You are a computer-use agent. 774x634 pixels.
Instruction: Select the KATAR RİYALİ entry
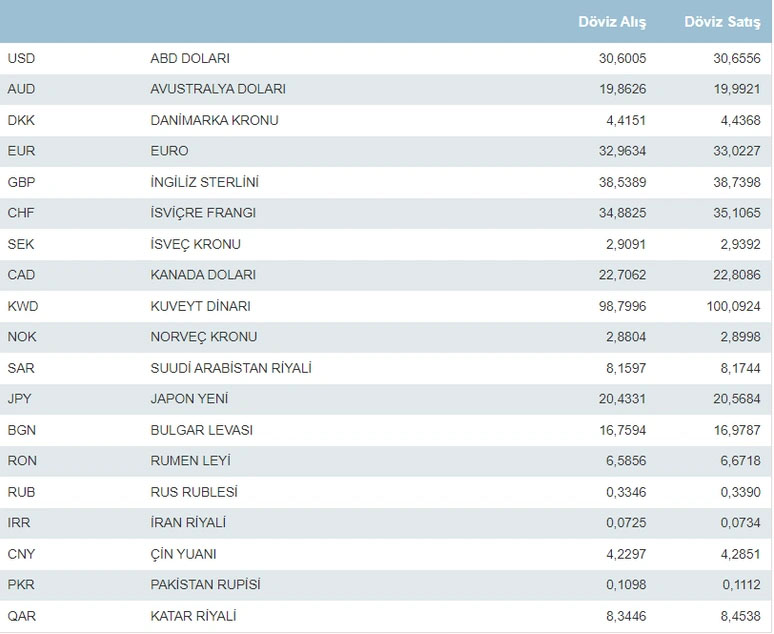(193, 616)
